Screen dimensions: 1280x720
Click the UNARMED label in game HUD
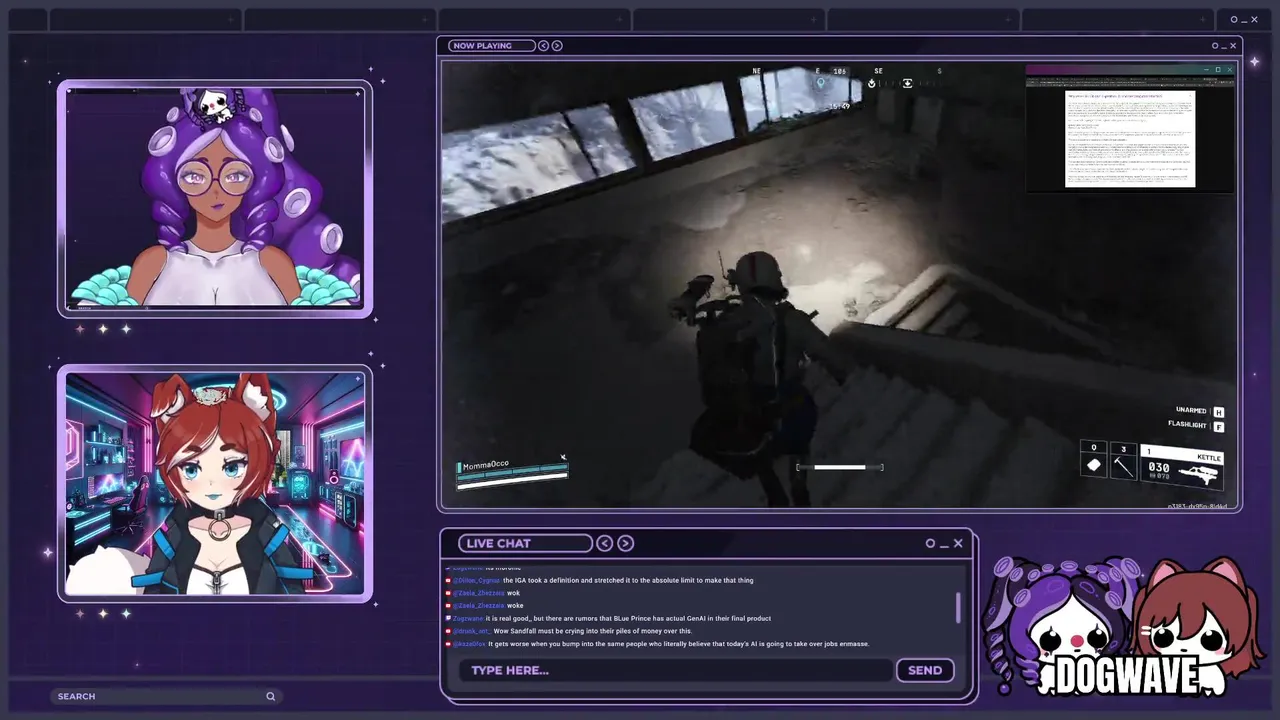coord(1191,411)
